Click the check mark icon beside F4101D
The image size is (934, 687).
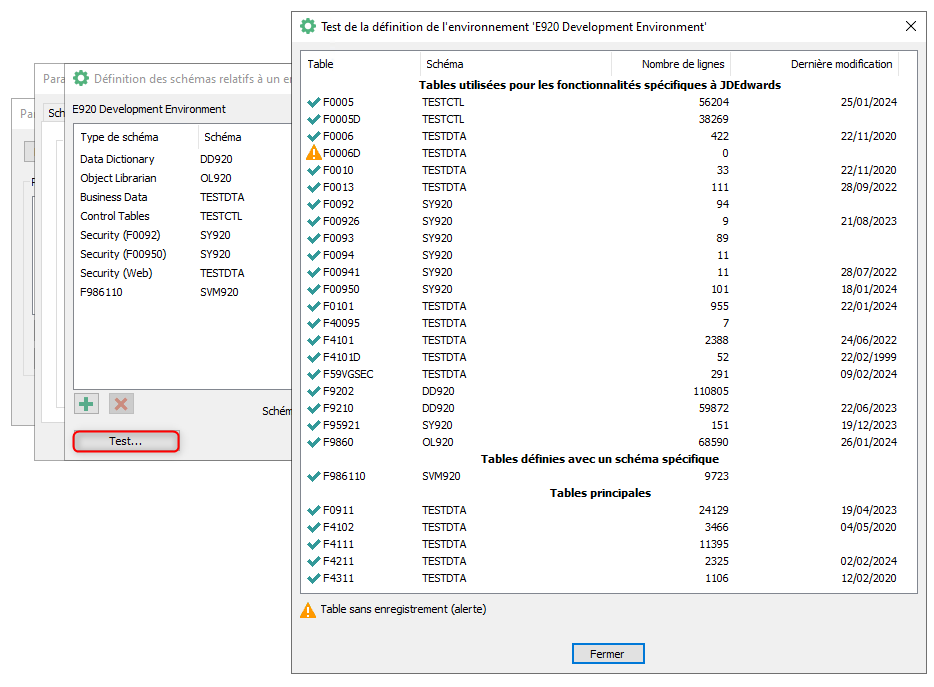coord(313,357)
